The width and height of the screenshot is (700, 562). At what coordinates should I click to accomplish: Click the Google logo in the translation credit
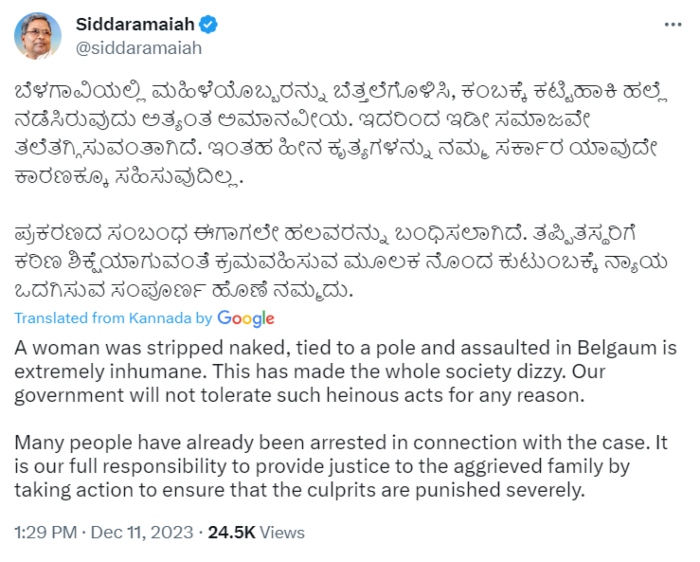pos(245,318)
